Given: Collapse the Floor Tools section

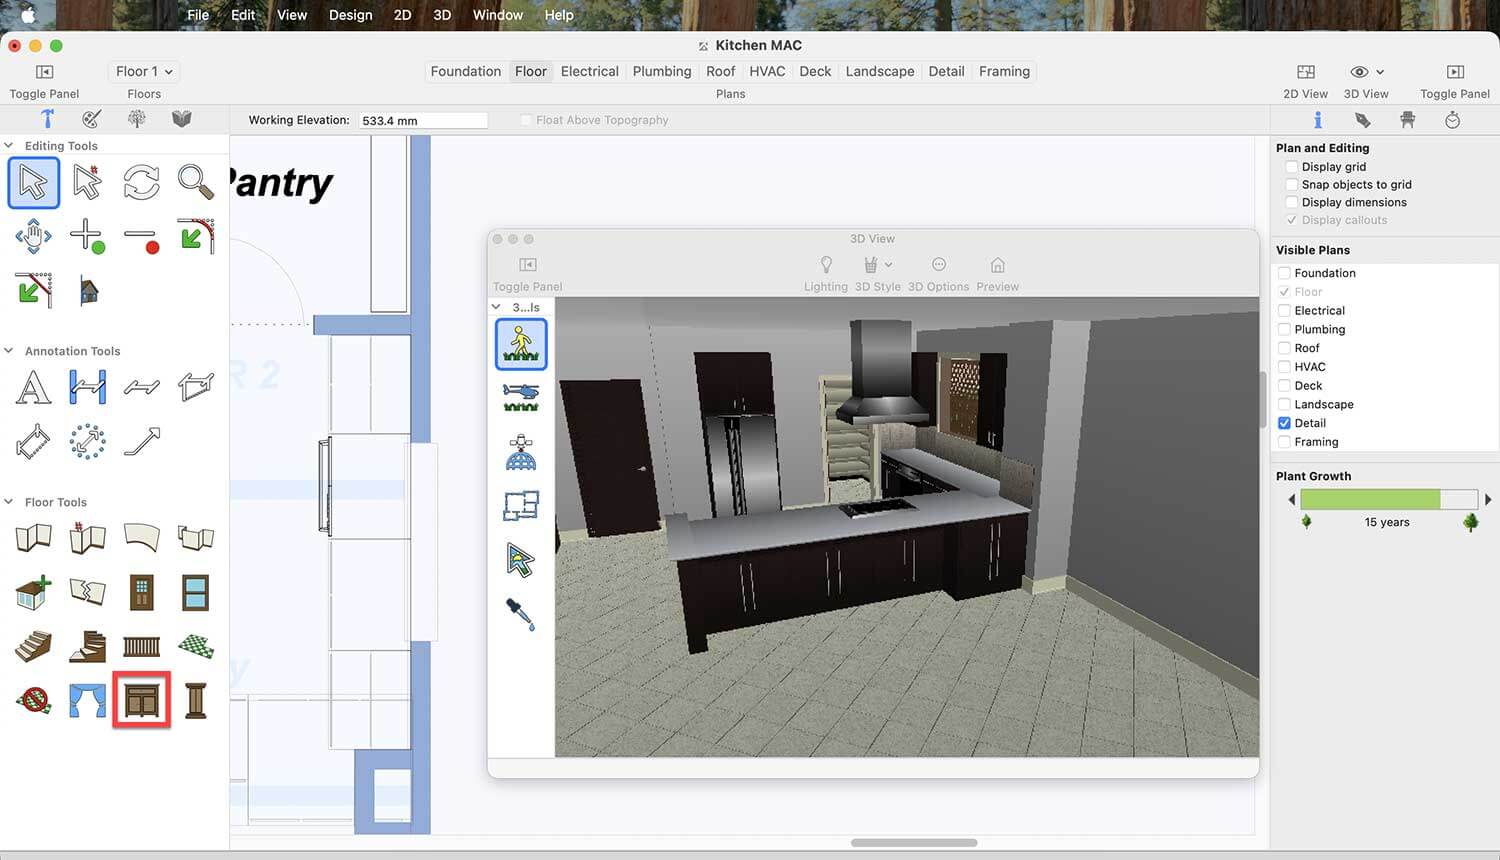Looking at the screenshot, I should point(9,502).
